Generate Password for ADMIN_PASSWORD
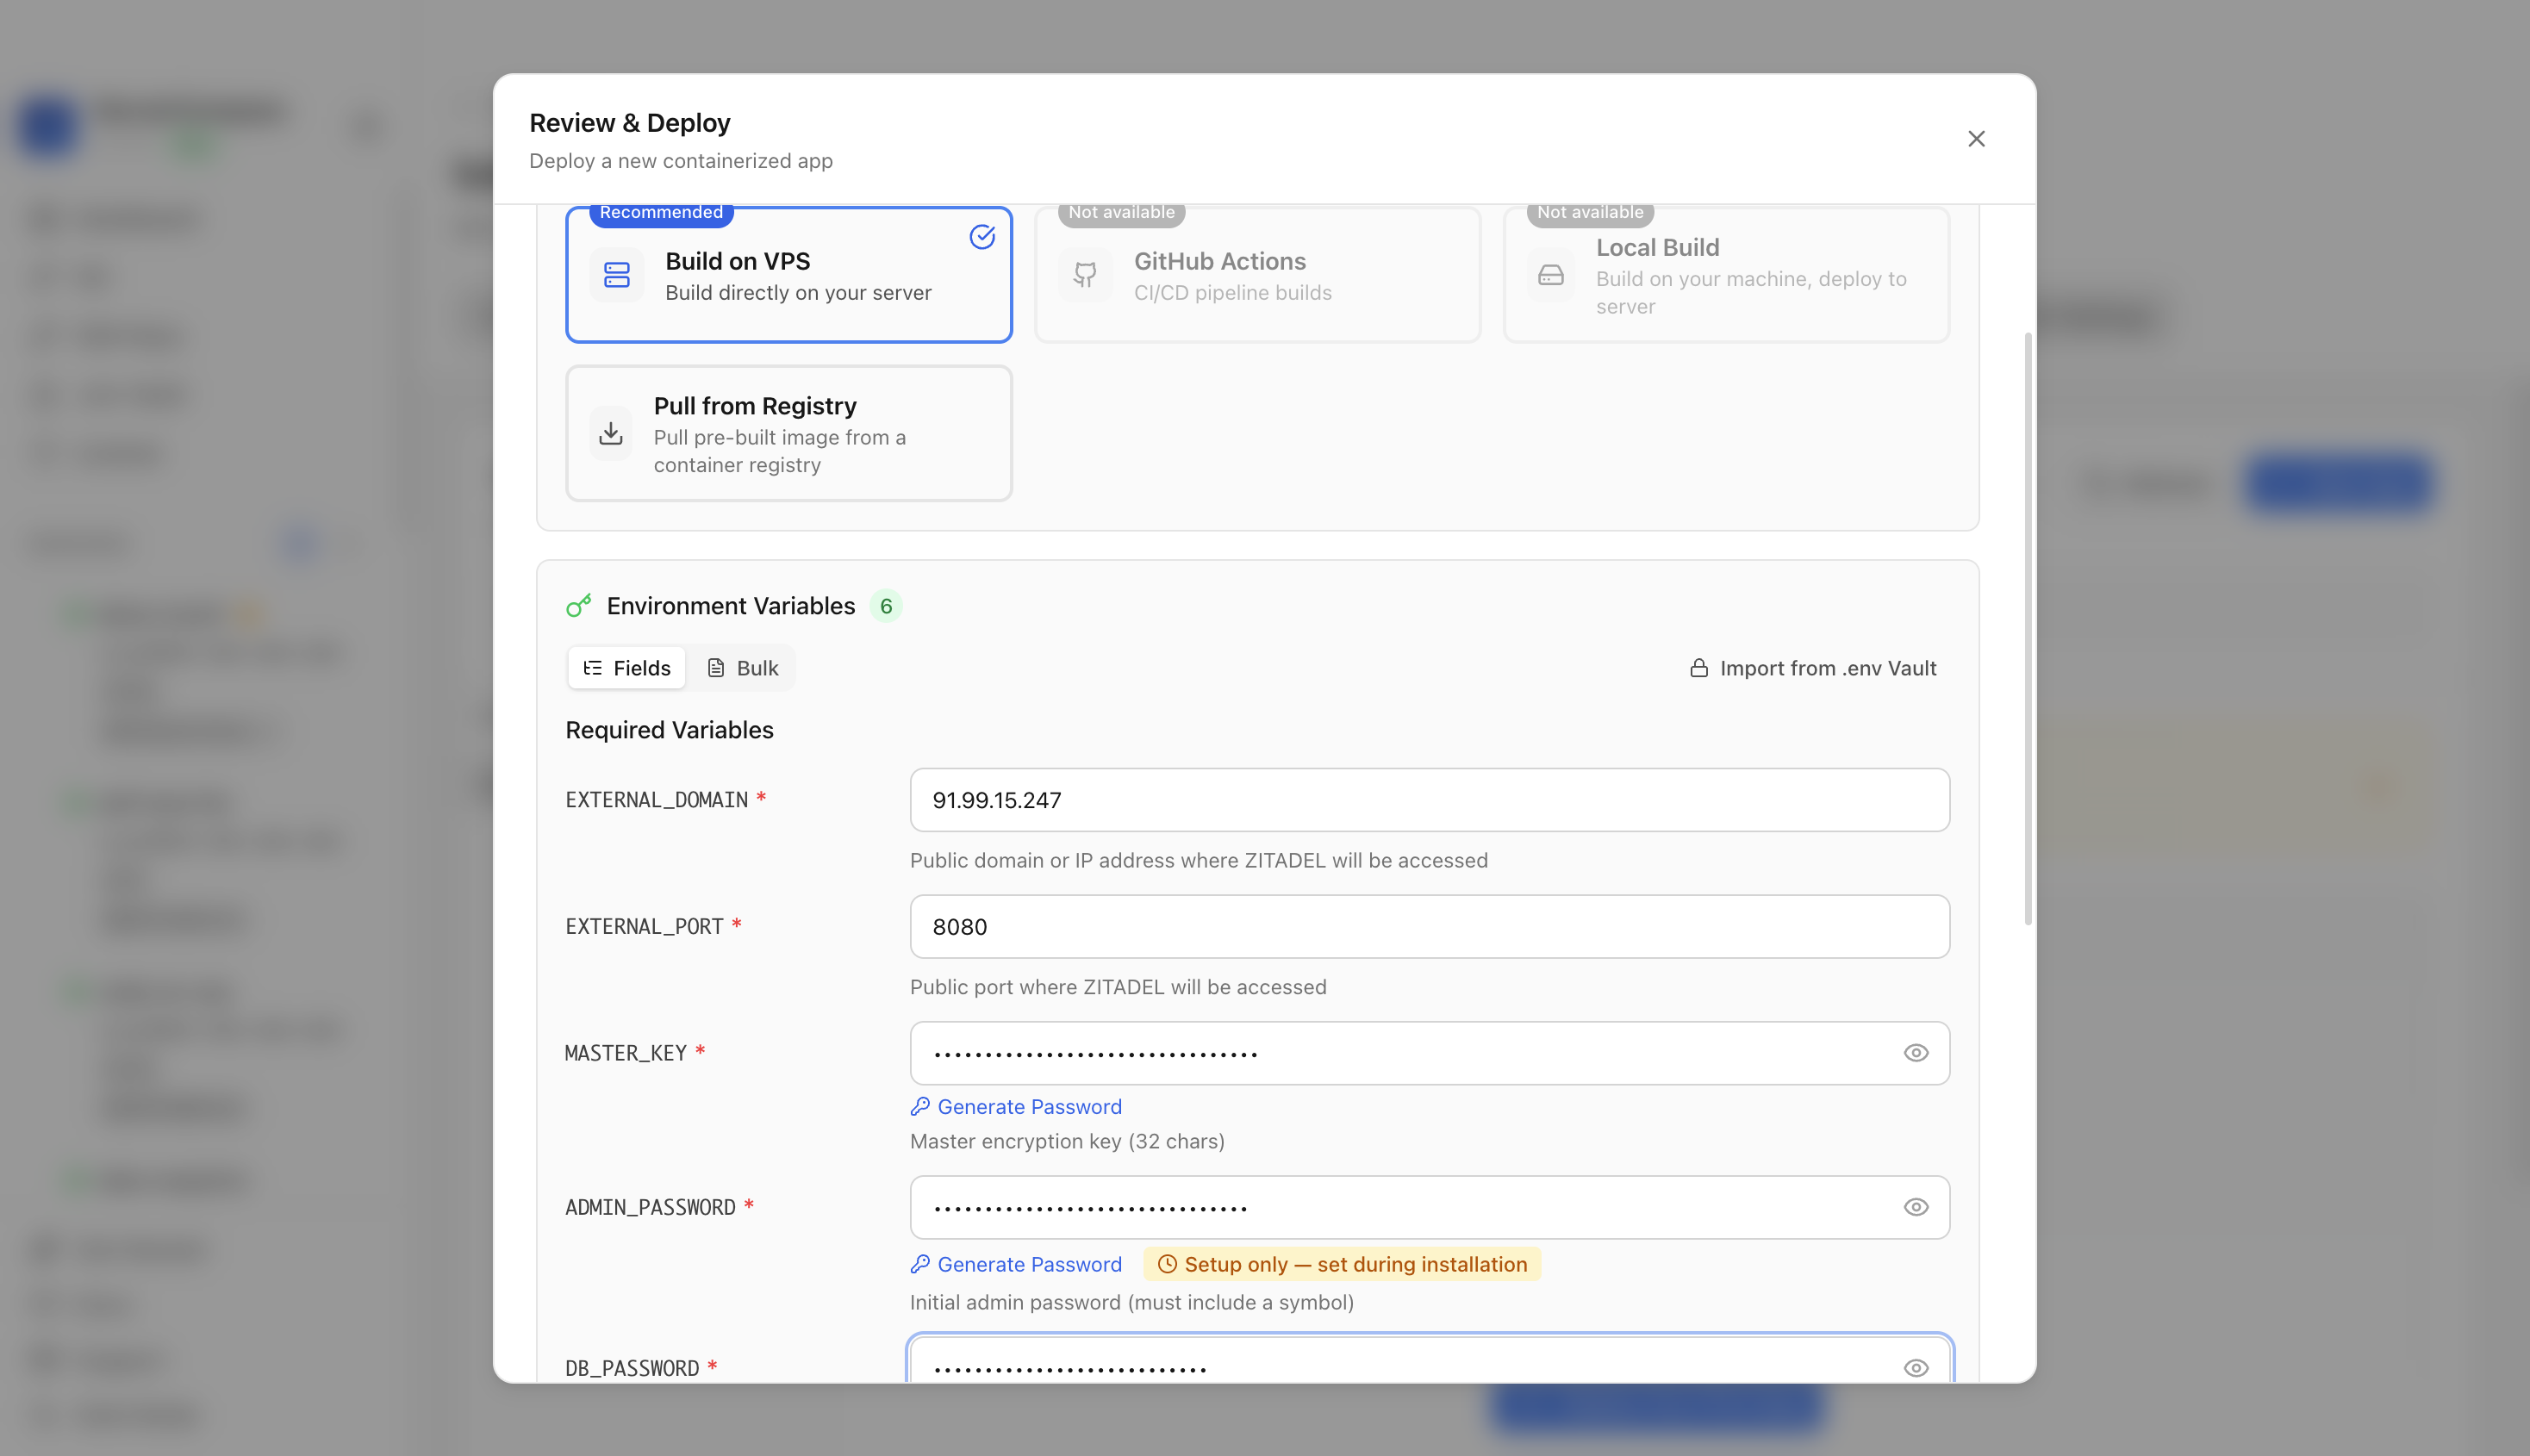Image resolution: width=2530 pixels, height=1456 pixels. point(1016,1265)
